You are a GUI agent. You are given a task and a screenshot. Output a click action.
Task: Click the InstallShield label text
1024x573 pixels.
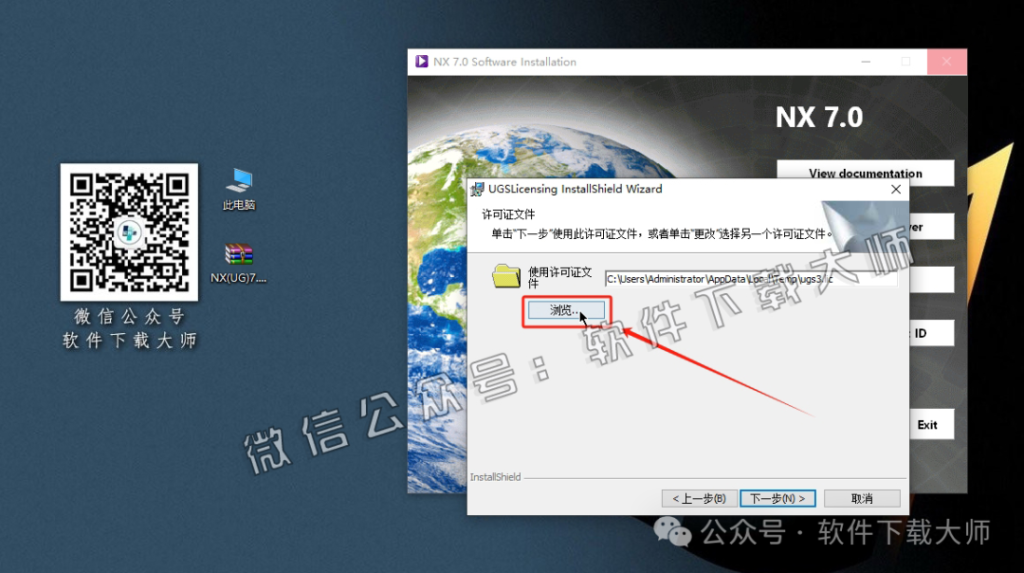pos(495,477)
